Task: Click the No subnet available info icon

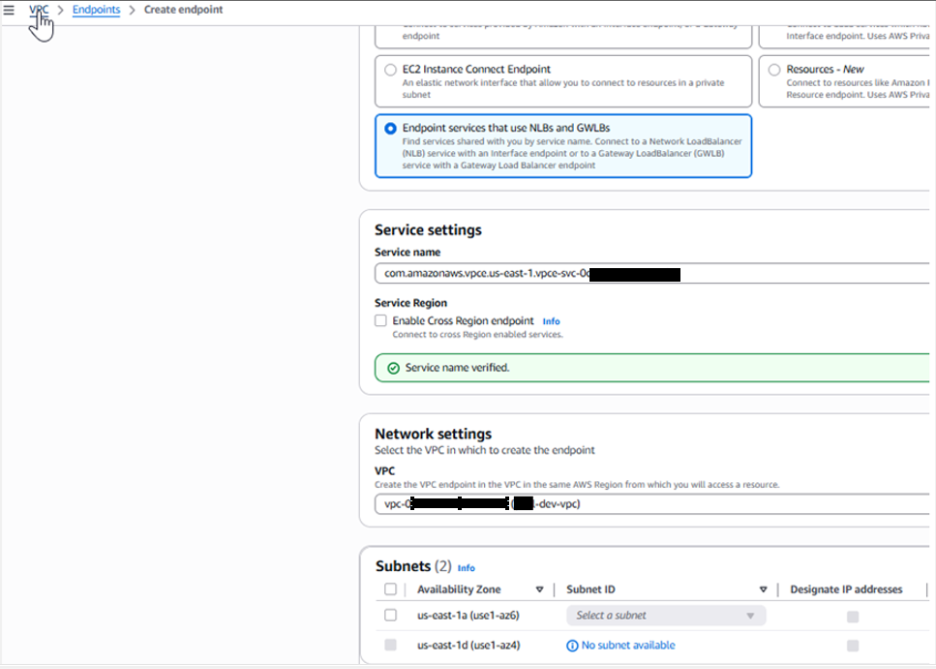Action: [x=572, y=646]
